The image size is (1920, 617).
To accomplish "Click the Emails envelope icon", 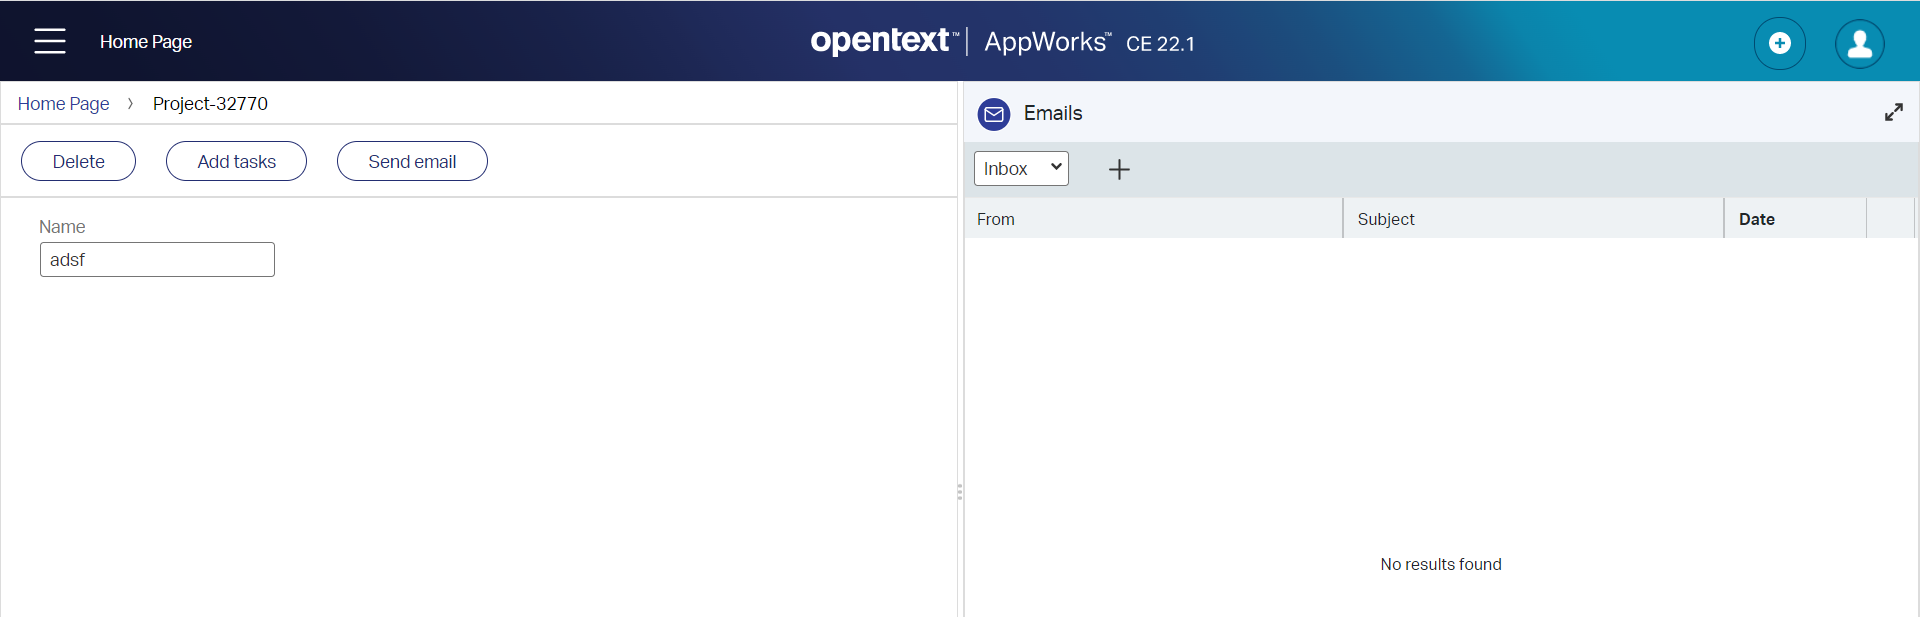I will [x=994, y=114].
